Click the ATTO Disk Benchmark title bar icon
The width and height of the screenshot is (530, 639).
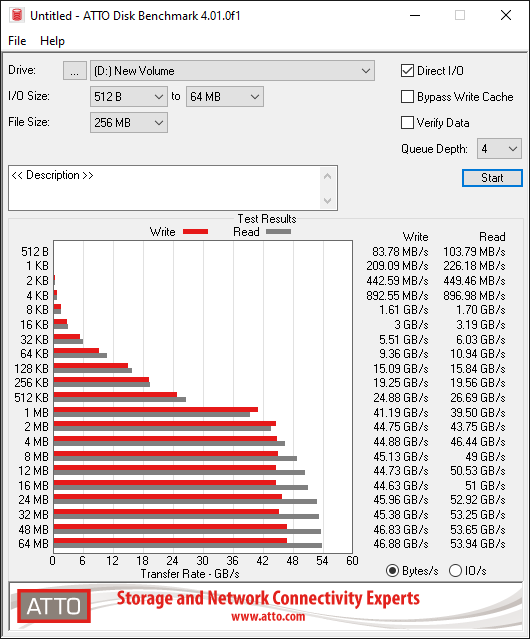17,15
